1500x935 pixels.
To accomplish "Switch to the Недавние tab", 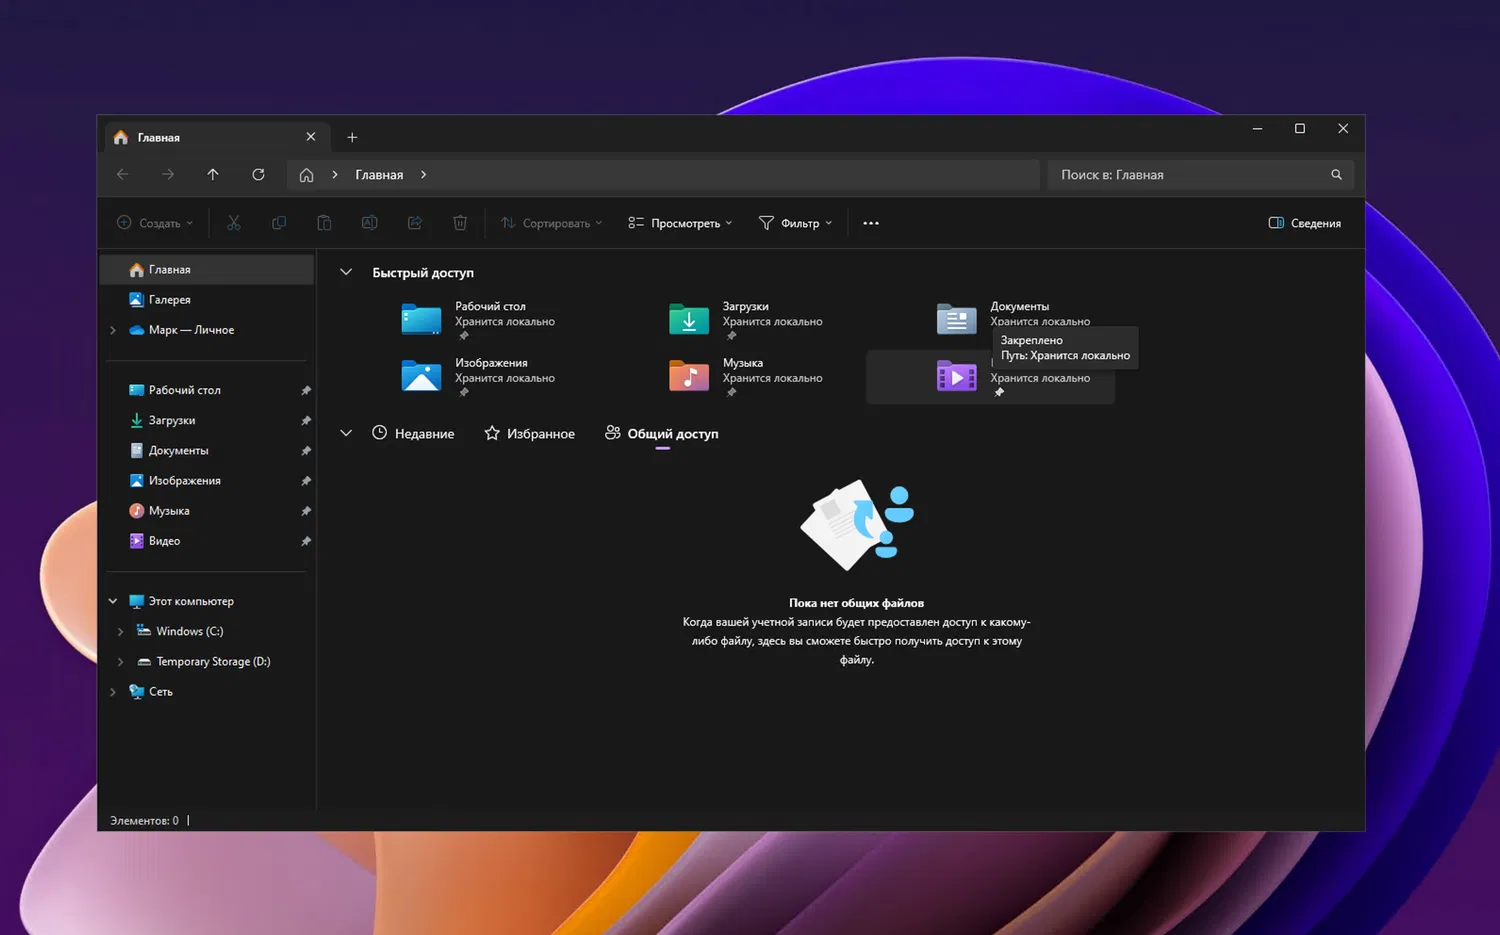I will tap(413, 434).
